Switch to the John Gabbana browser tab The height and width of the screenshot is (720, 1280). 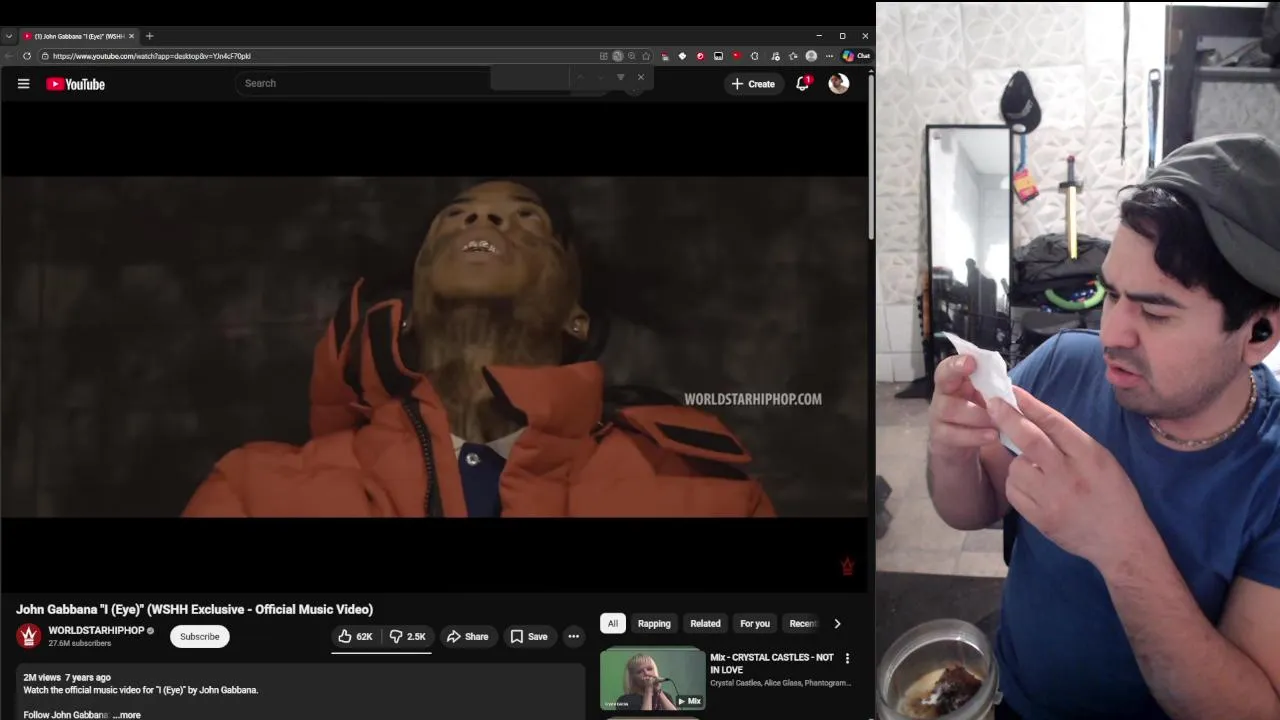click(78, 36)
